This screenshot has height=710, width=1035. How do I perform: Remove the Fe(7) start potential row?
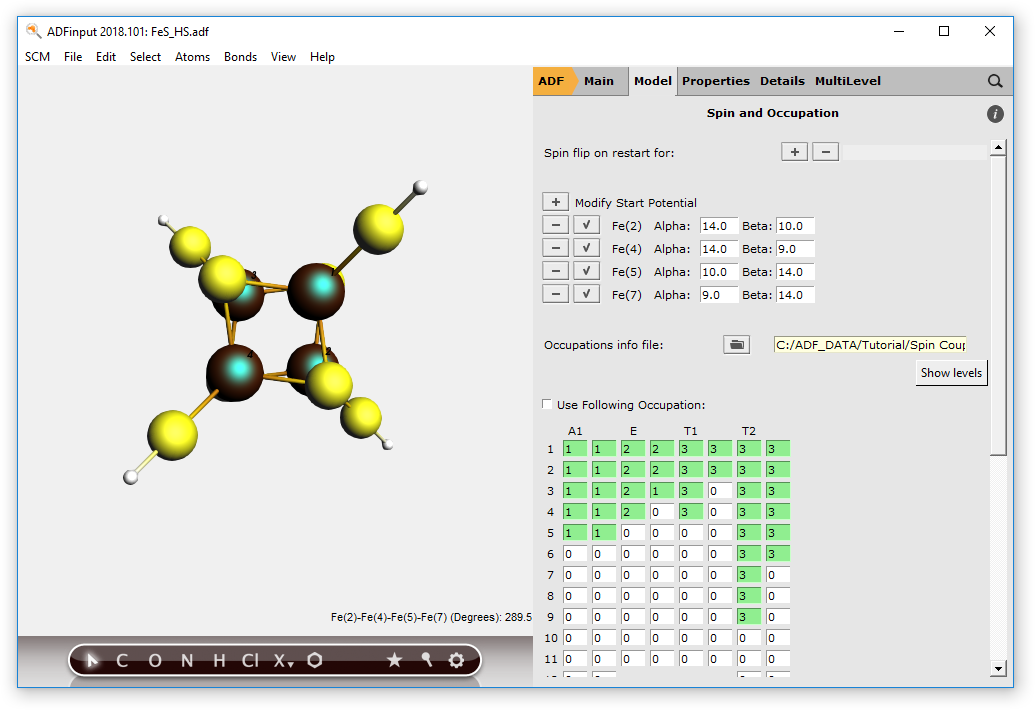556,294
